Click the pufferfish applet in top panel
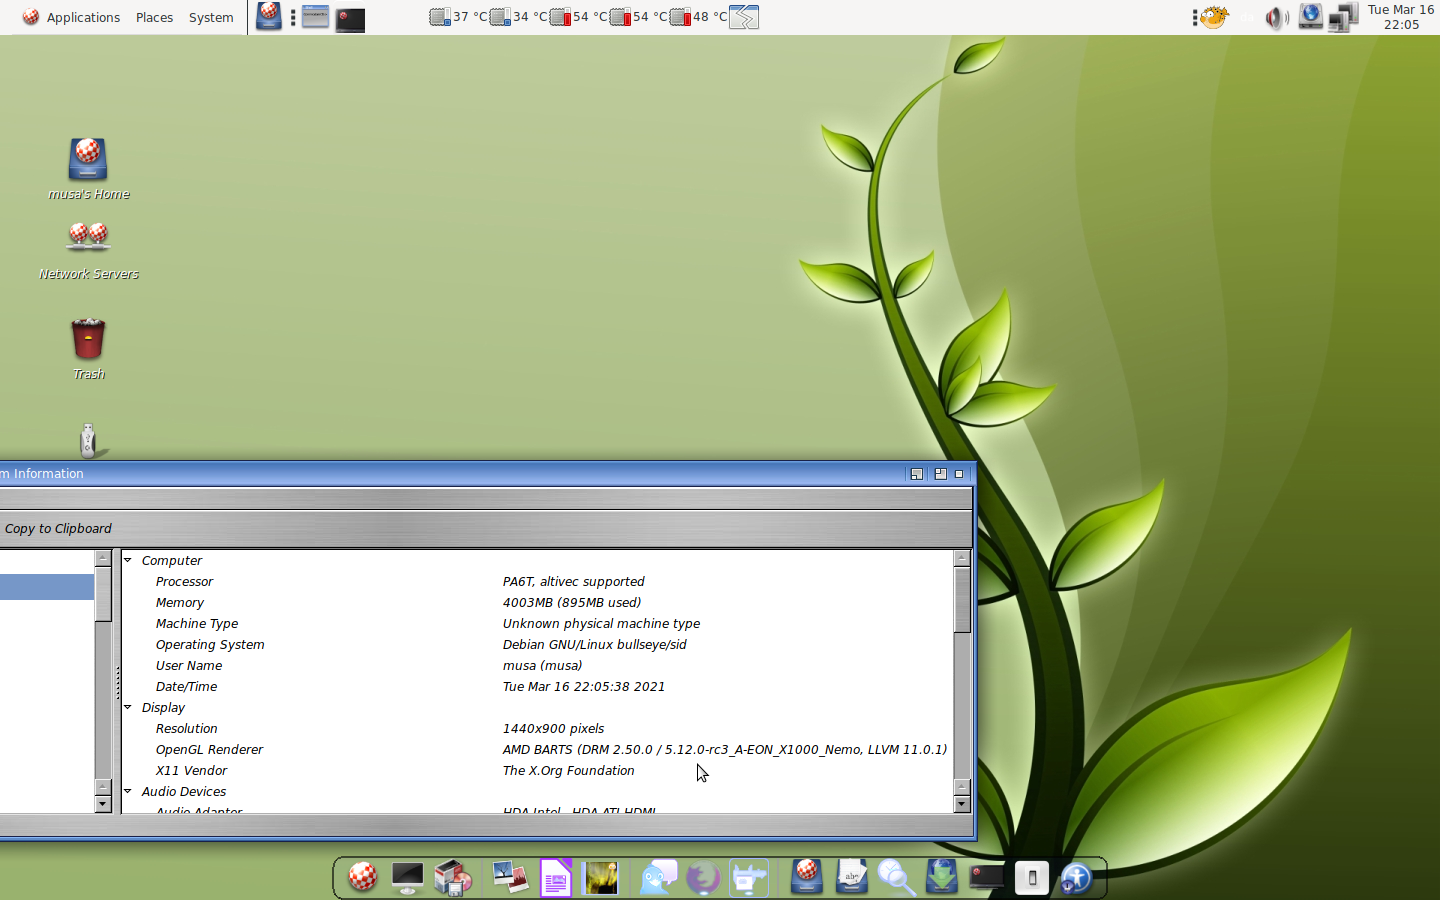1440x900 pixels. click(1214, 18)
